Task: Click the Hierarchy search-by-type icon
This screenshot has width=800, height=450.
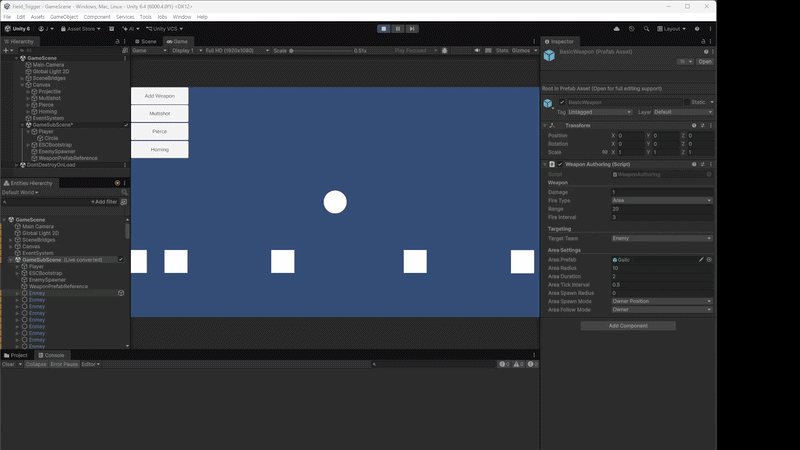Action: tap(125, 51)
